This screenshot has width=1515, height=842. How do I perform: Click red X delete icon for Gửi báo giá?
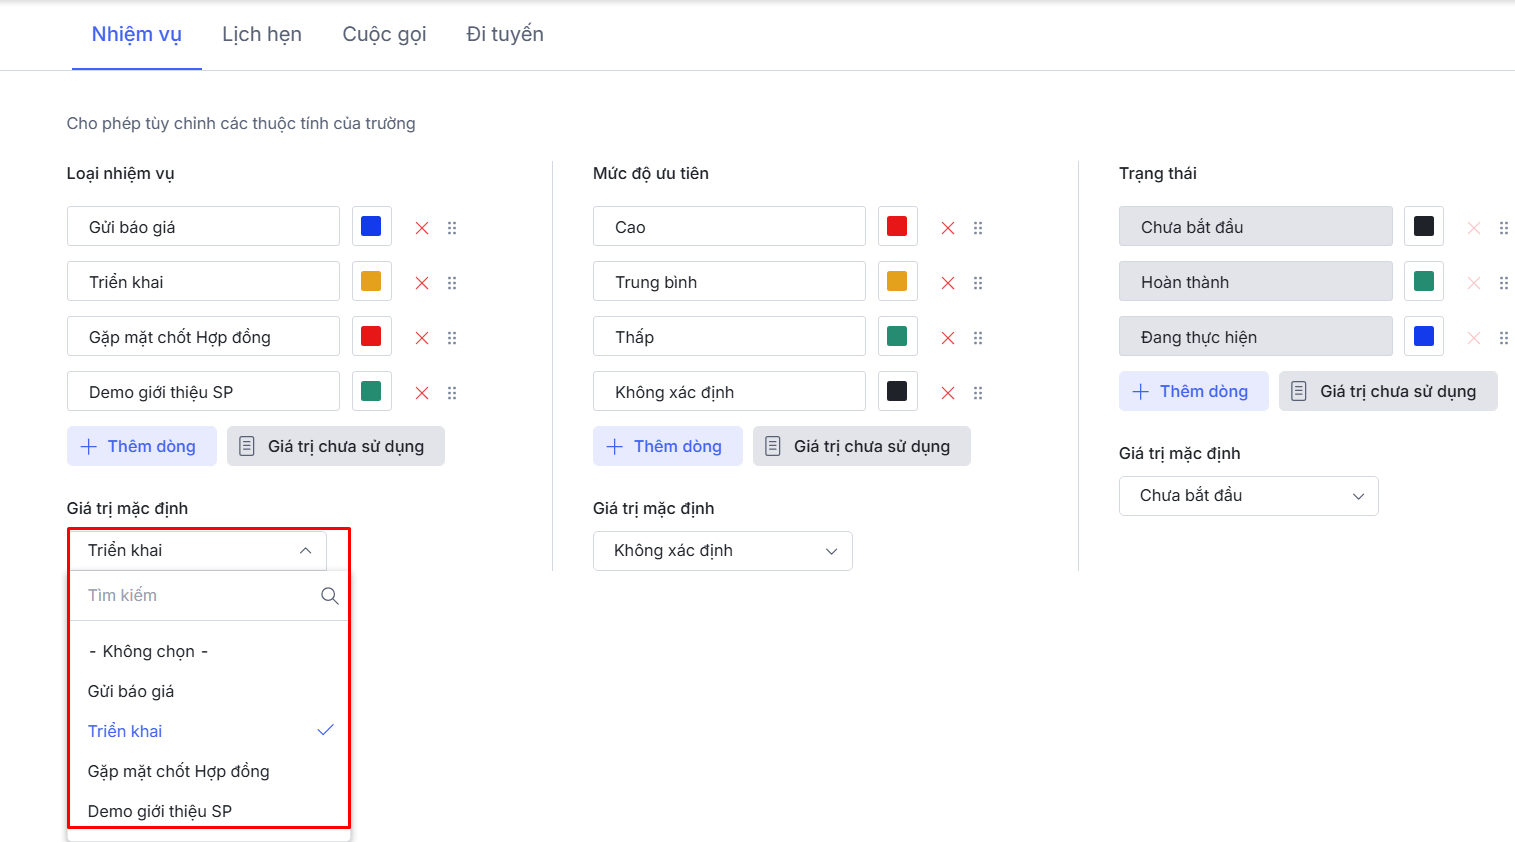pos(422,228)
